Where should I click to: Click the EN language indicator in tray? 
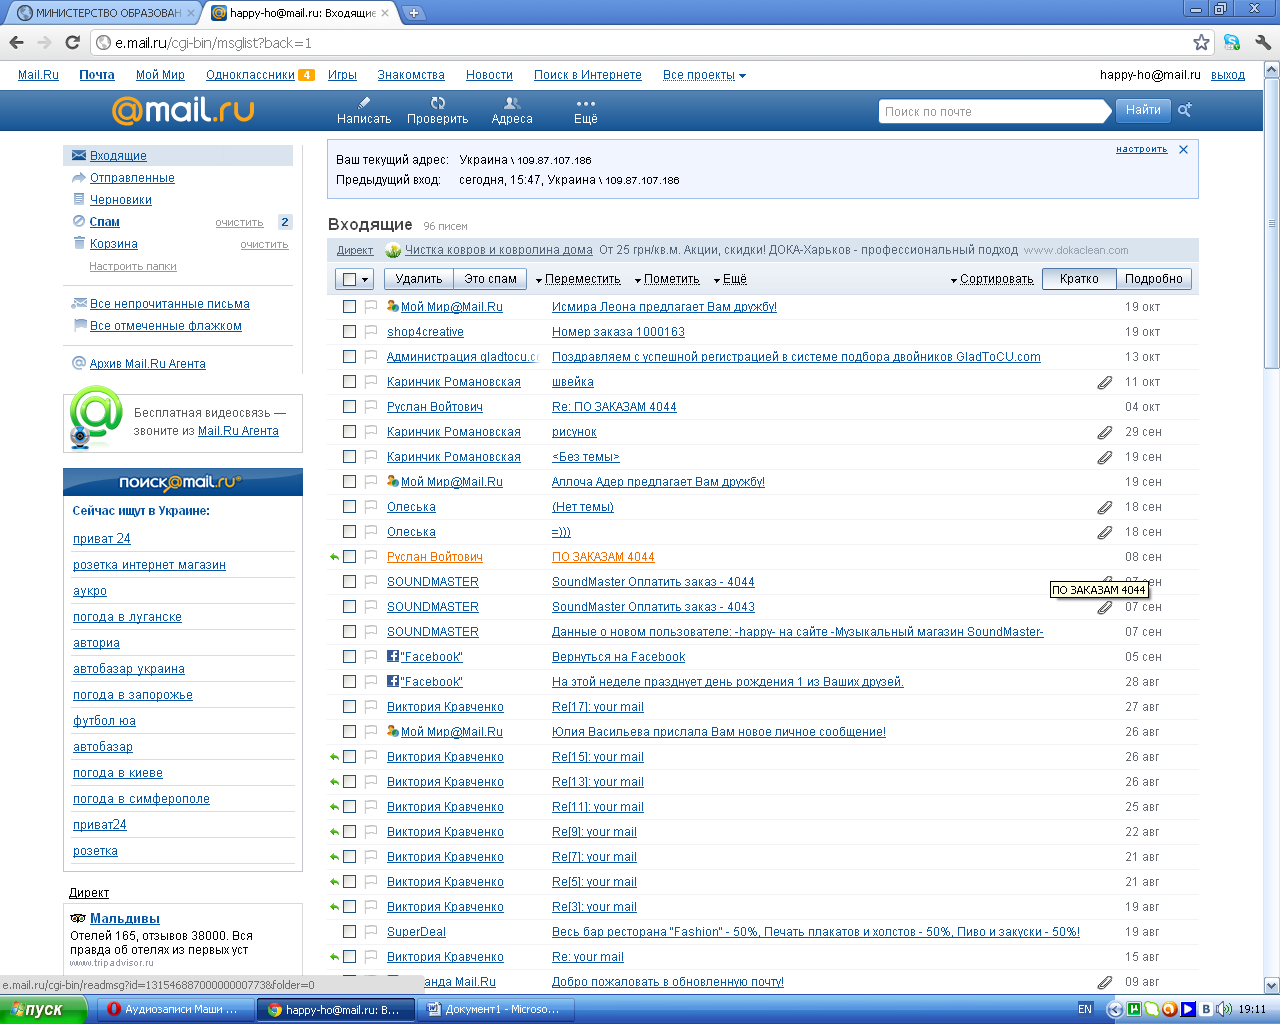point(1085,1009)
